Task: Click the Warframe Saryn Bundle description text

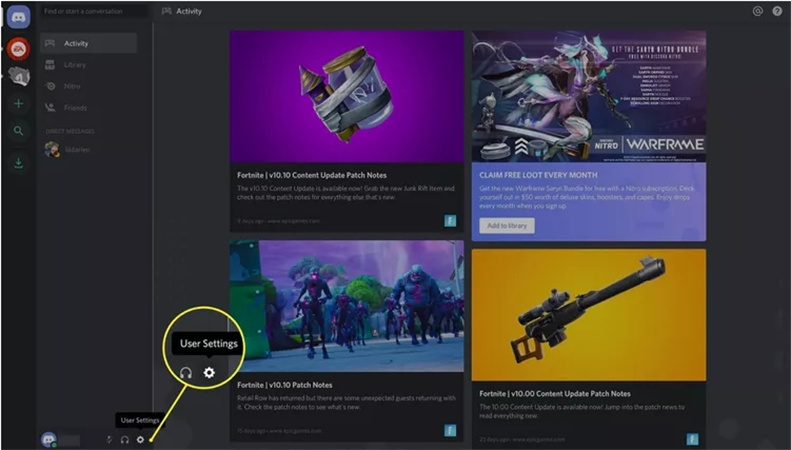Action: click(587, 197)
